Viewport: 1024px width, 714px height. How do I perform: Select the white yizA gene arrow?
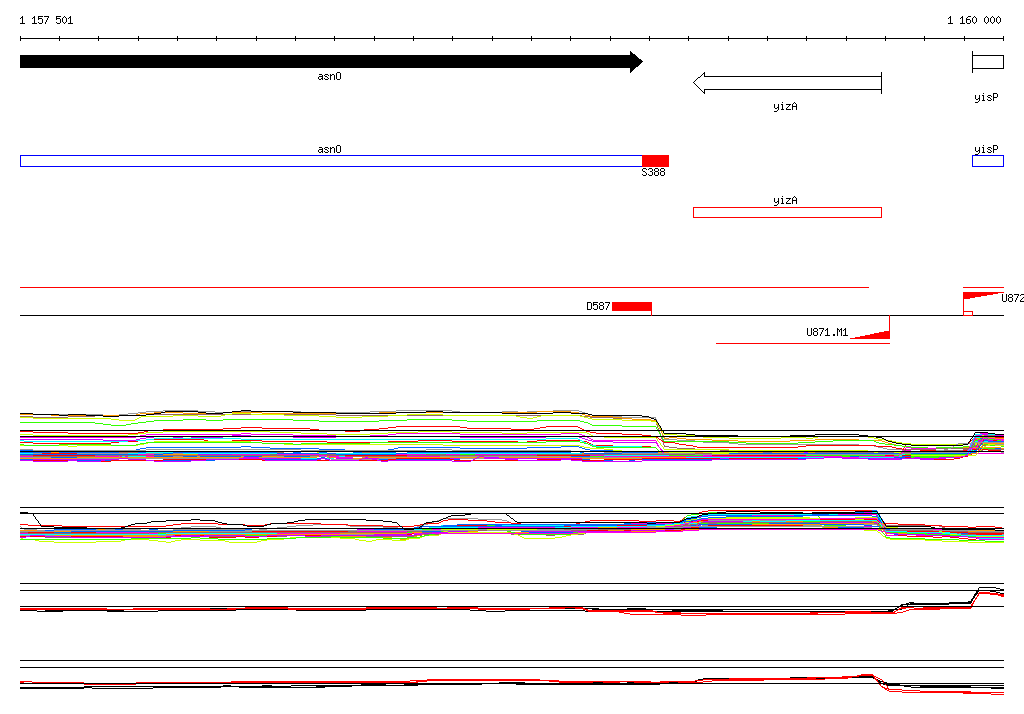point(787,83)
